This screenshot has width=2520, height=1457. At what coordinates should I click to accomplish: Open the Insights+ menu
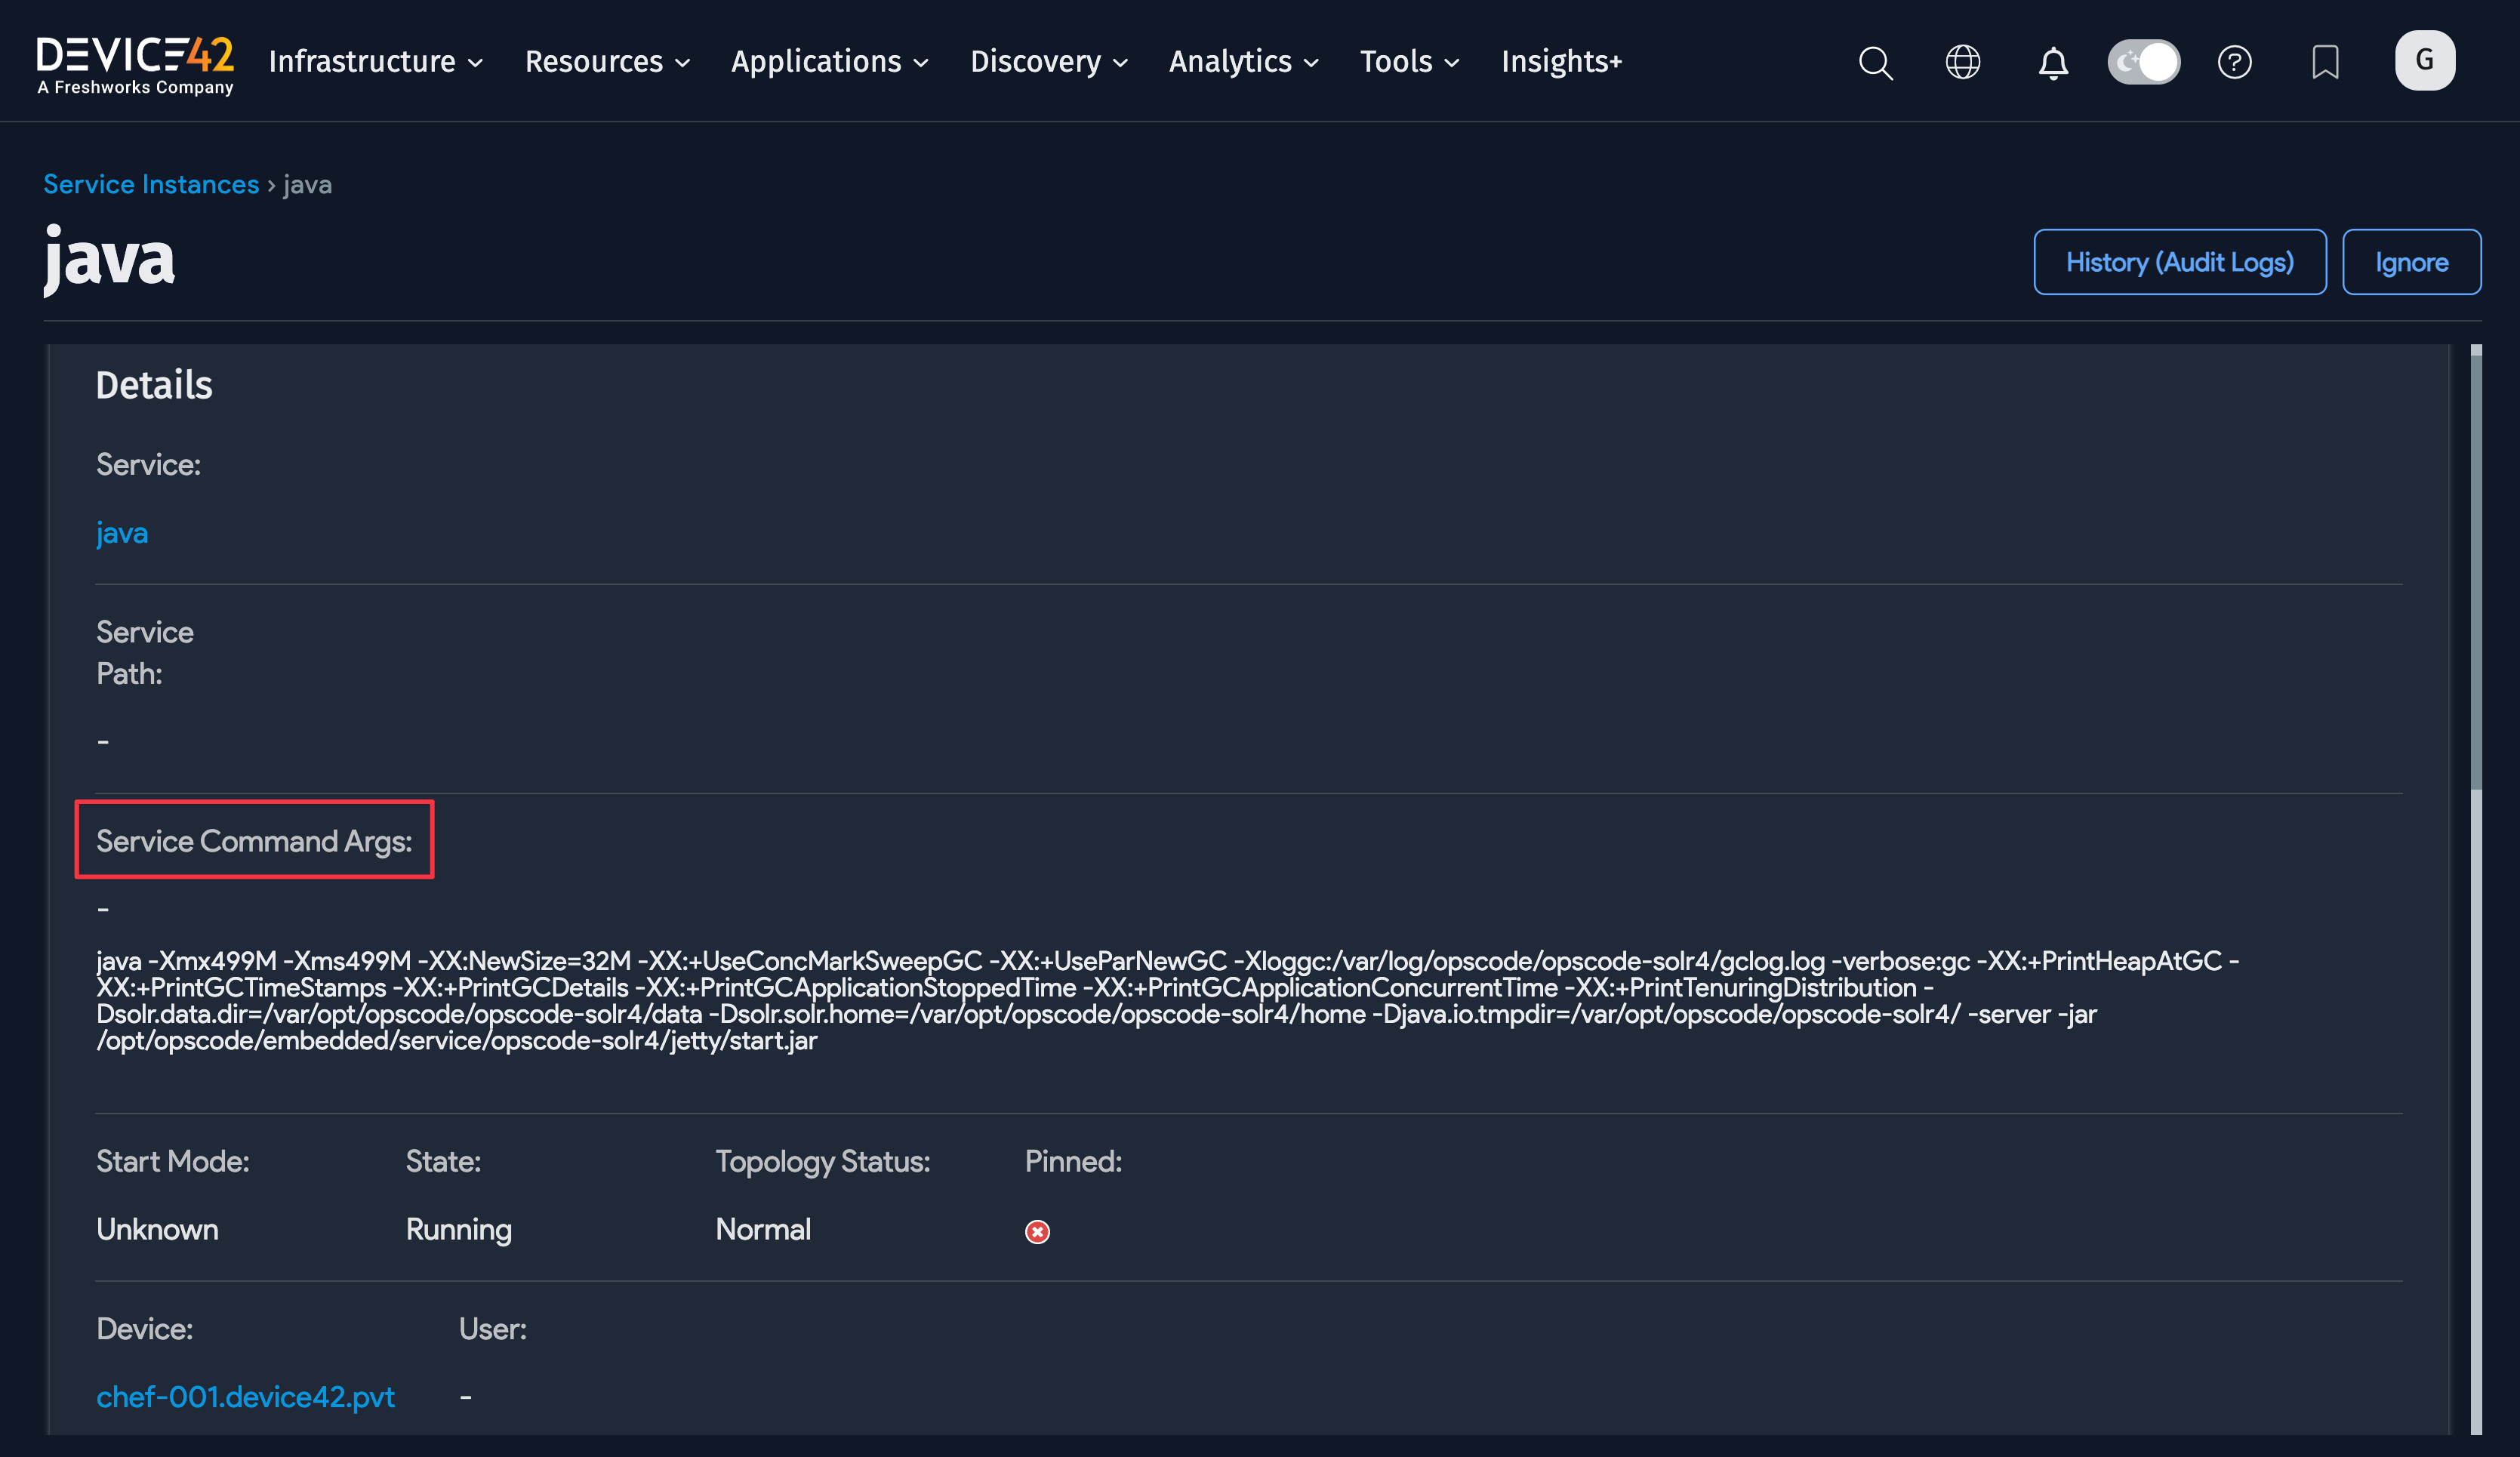[1561, 61]
